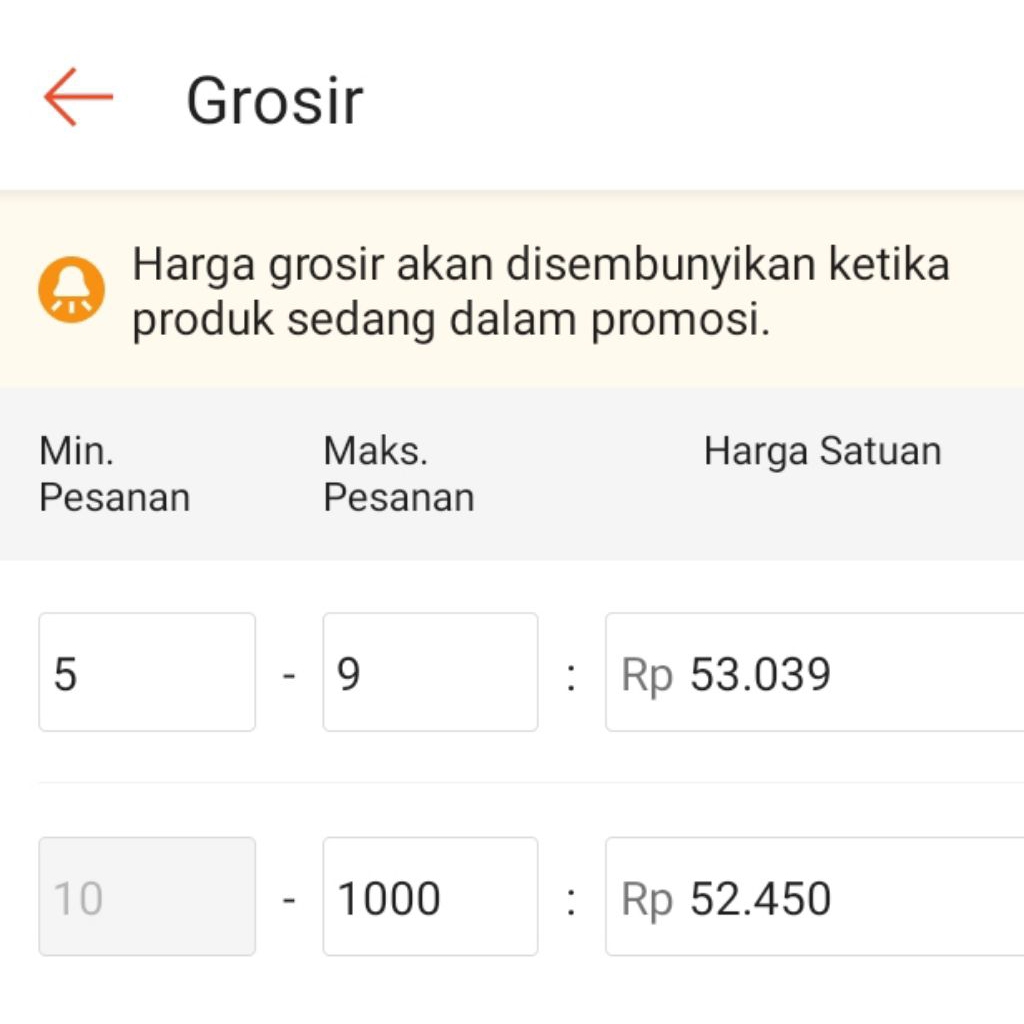This screenshot has width=1024, height=1024.
Task: Edit the unit price field showing 53.039
Action: (850, 672)
